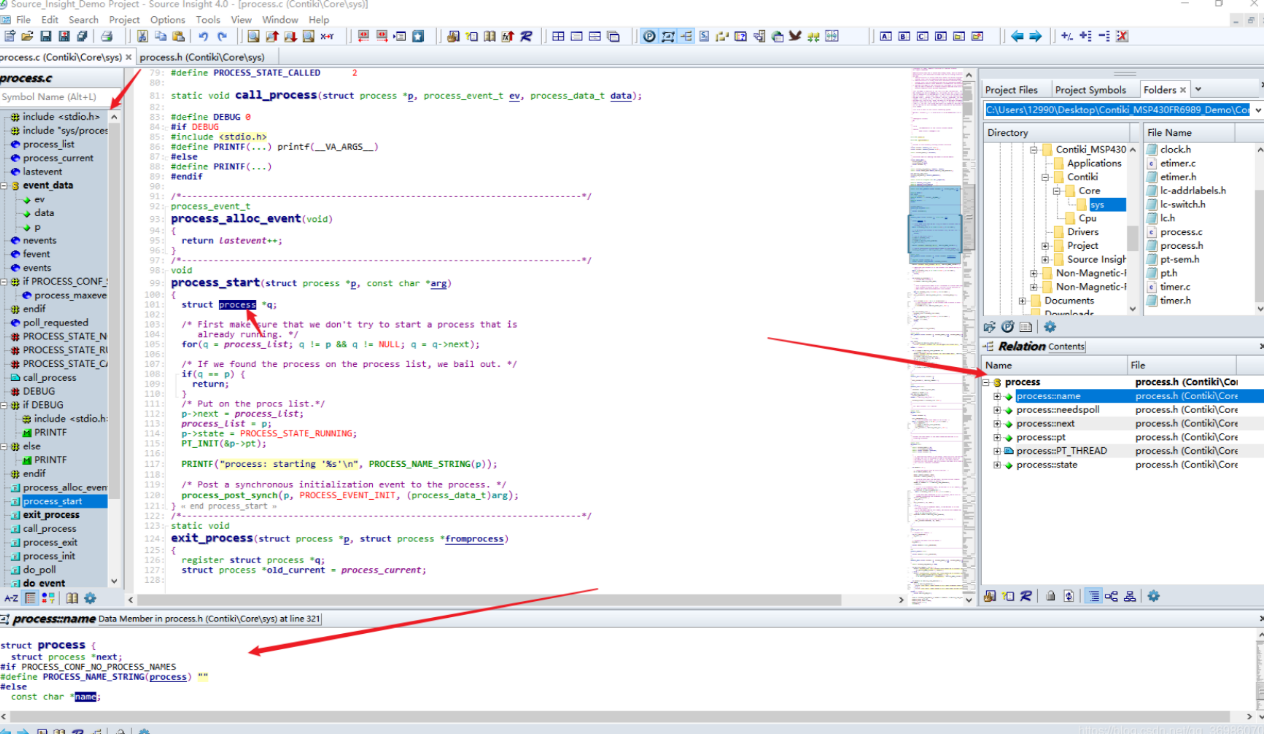Click the Undo arrow icon
The image size is (1264, 734).
point(204,37)
